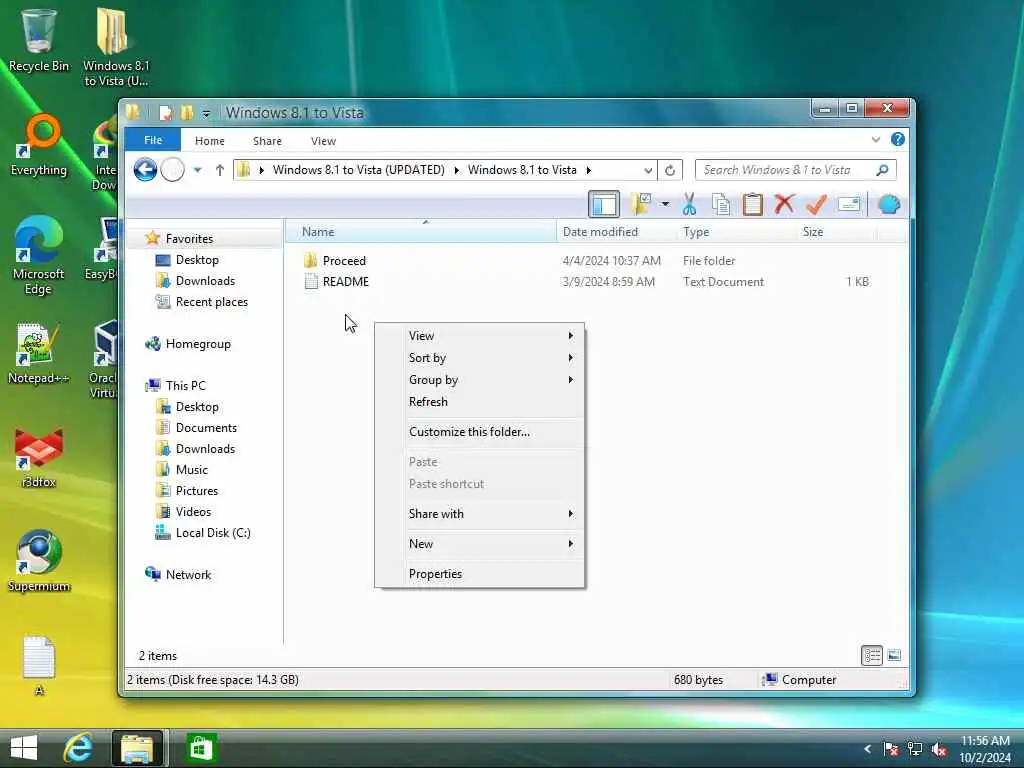The image size is (1024, 768).
Task: Click the Refresh button beside address bar
Action: [x=669, y=170]
